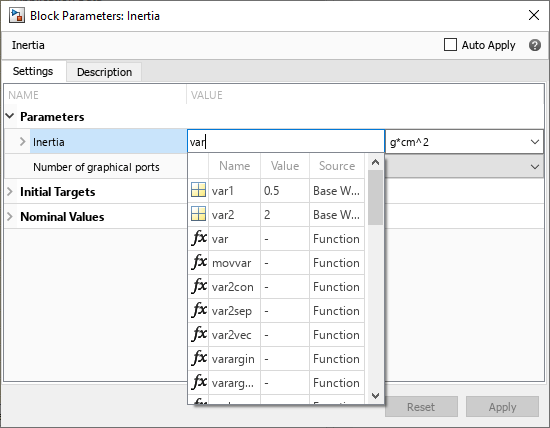Click the Value column header
The width and height of the screenshot is (550, 428).
click(x=285, y=166)
